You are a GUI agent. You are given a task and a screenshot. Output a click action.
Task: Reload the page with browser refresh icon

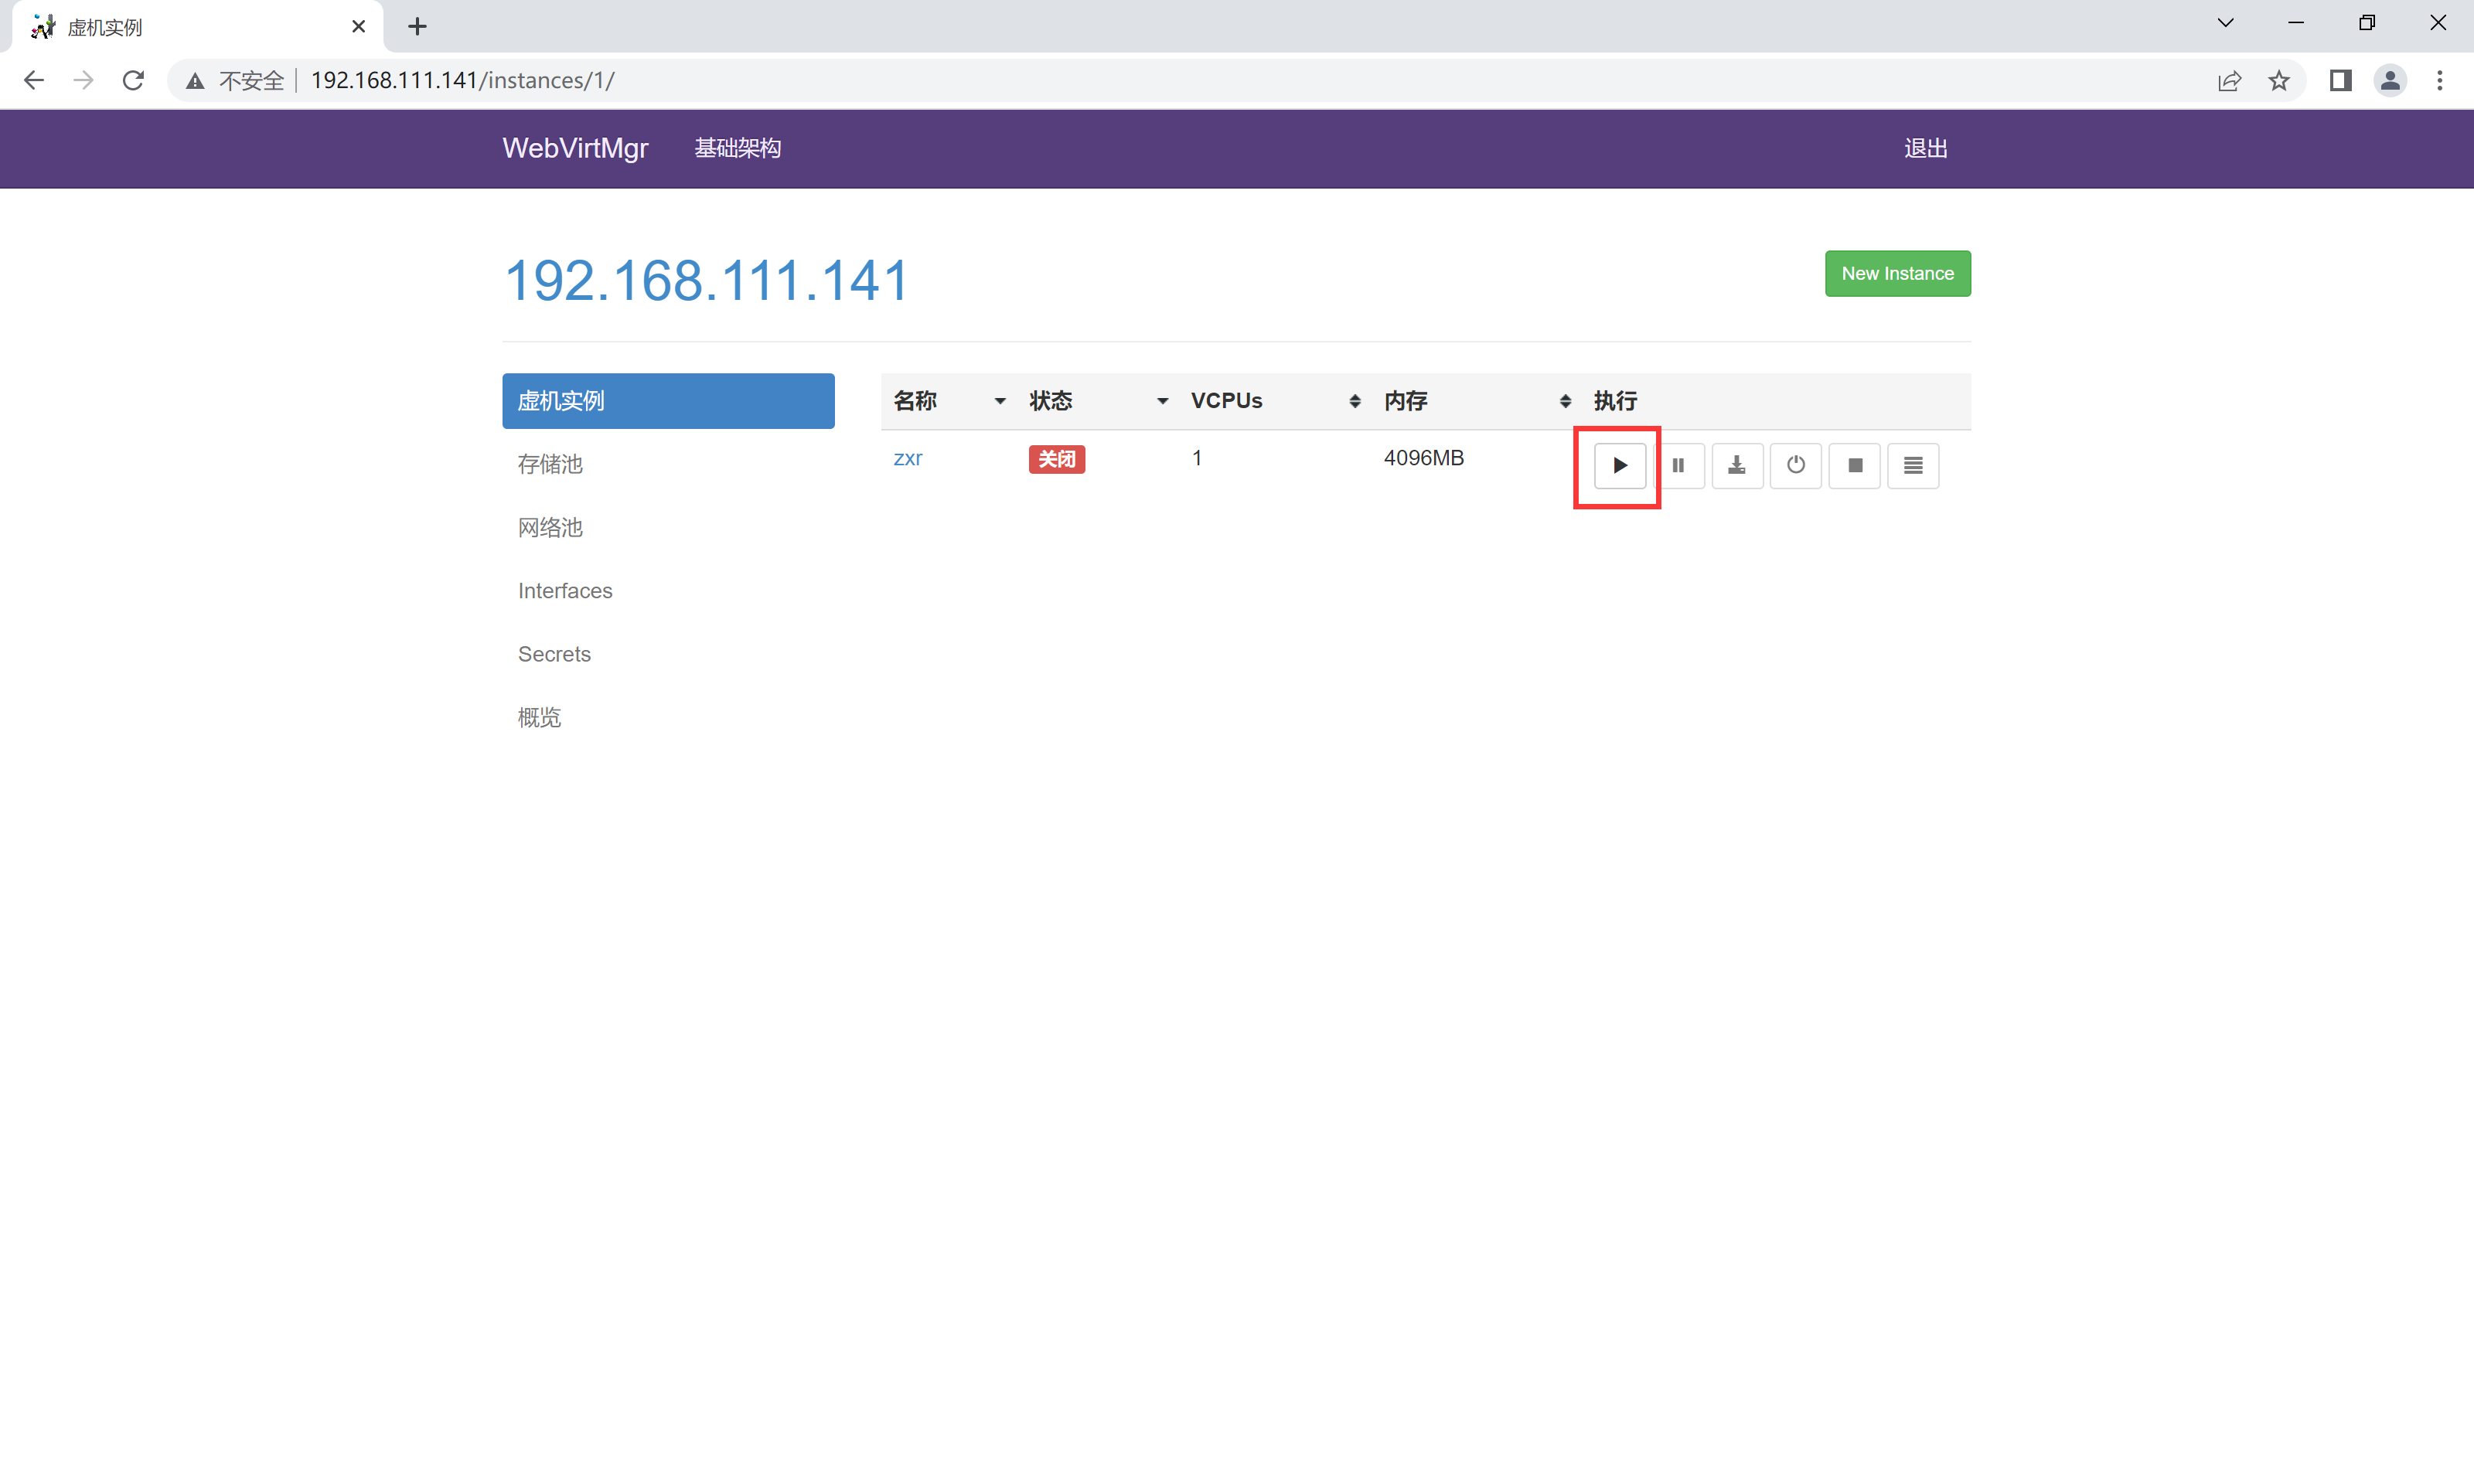(x=133, y=80)
